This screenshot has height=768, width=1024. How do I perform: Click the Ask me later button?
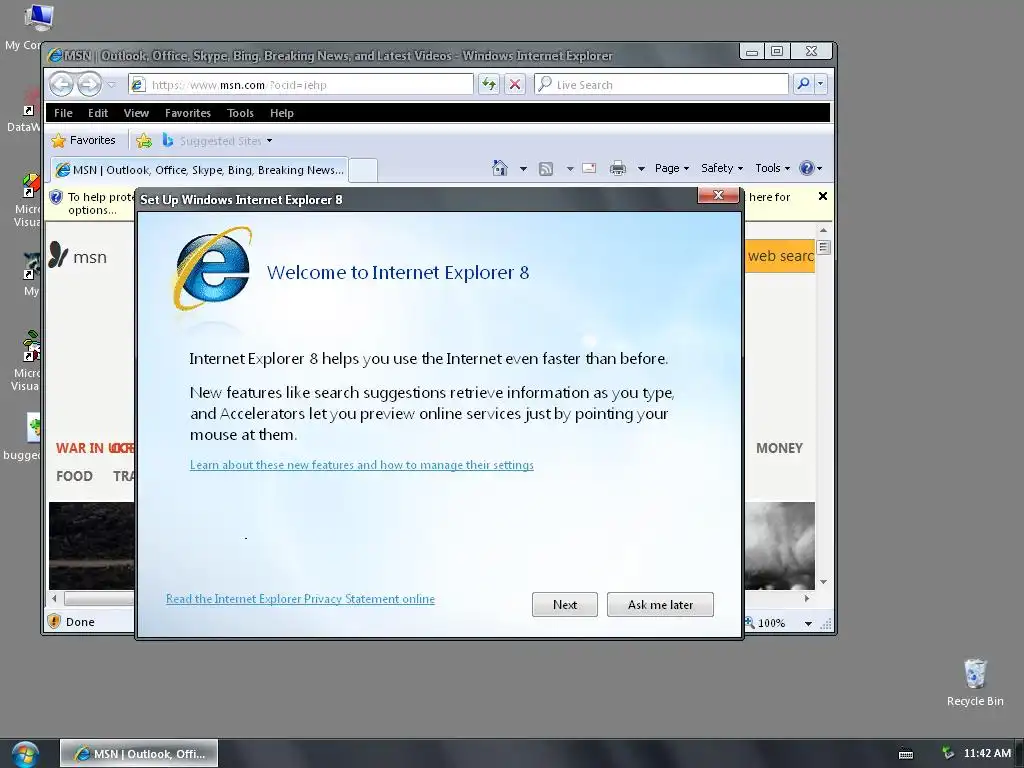(660, 605)
